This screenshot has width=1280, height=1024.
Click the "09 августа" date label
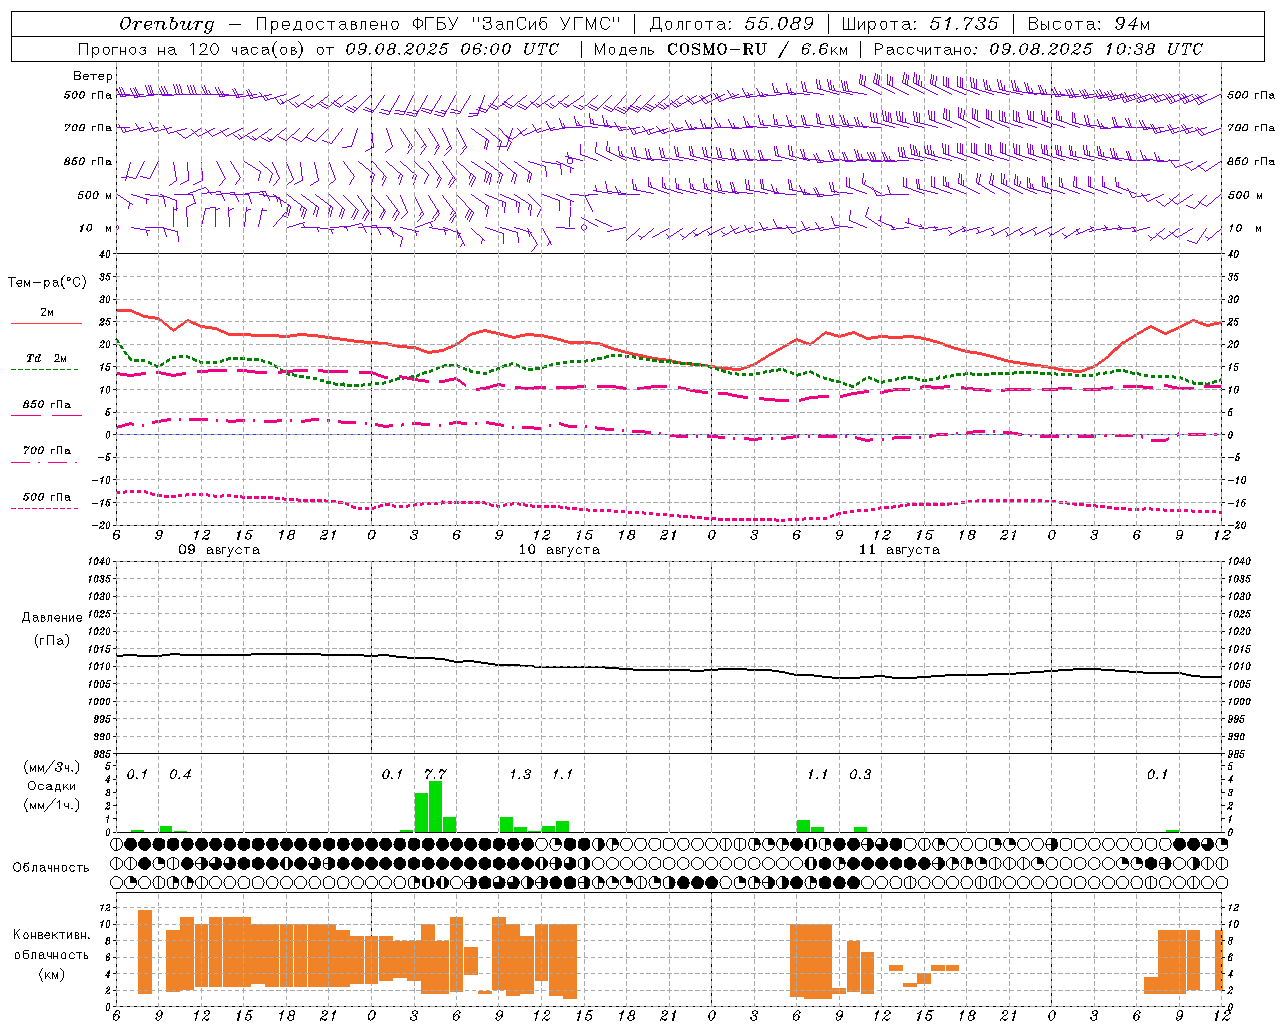219,550
